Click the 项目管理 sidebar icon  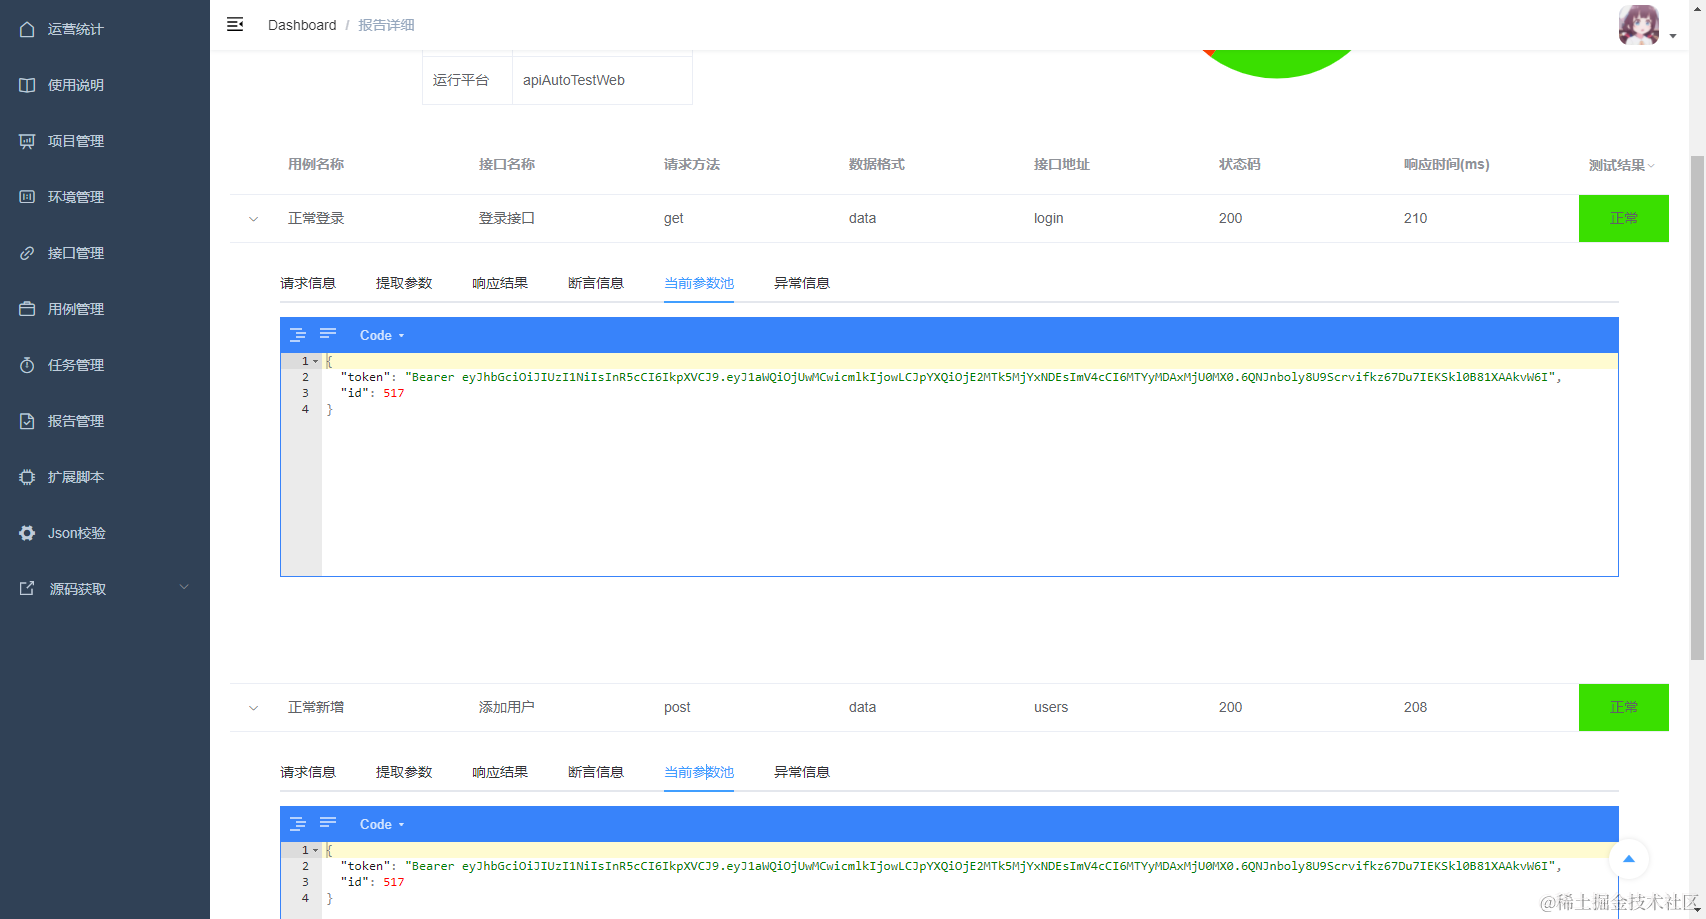[27, 141]
